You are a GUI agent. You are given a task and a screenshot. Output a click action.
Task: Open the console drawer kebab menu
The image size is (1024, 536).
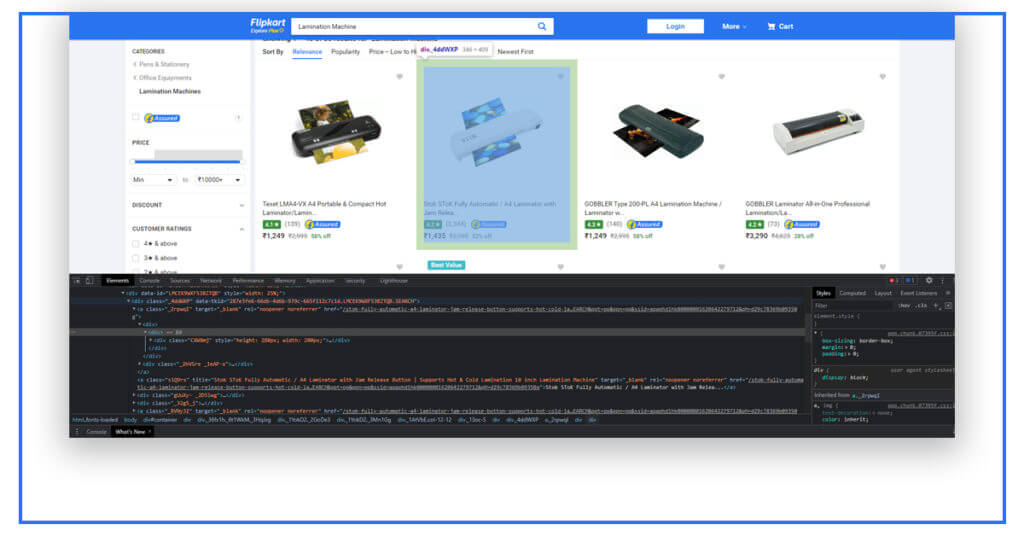coord(77,432)
